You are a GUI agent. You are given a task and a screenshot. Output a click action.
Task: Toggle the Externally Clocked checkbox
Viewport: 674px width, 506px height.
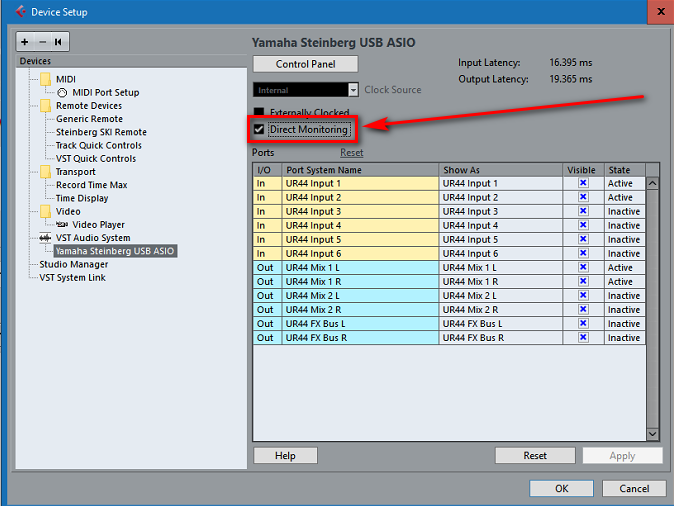coord(259,112)
